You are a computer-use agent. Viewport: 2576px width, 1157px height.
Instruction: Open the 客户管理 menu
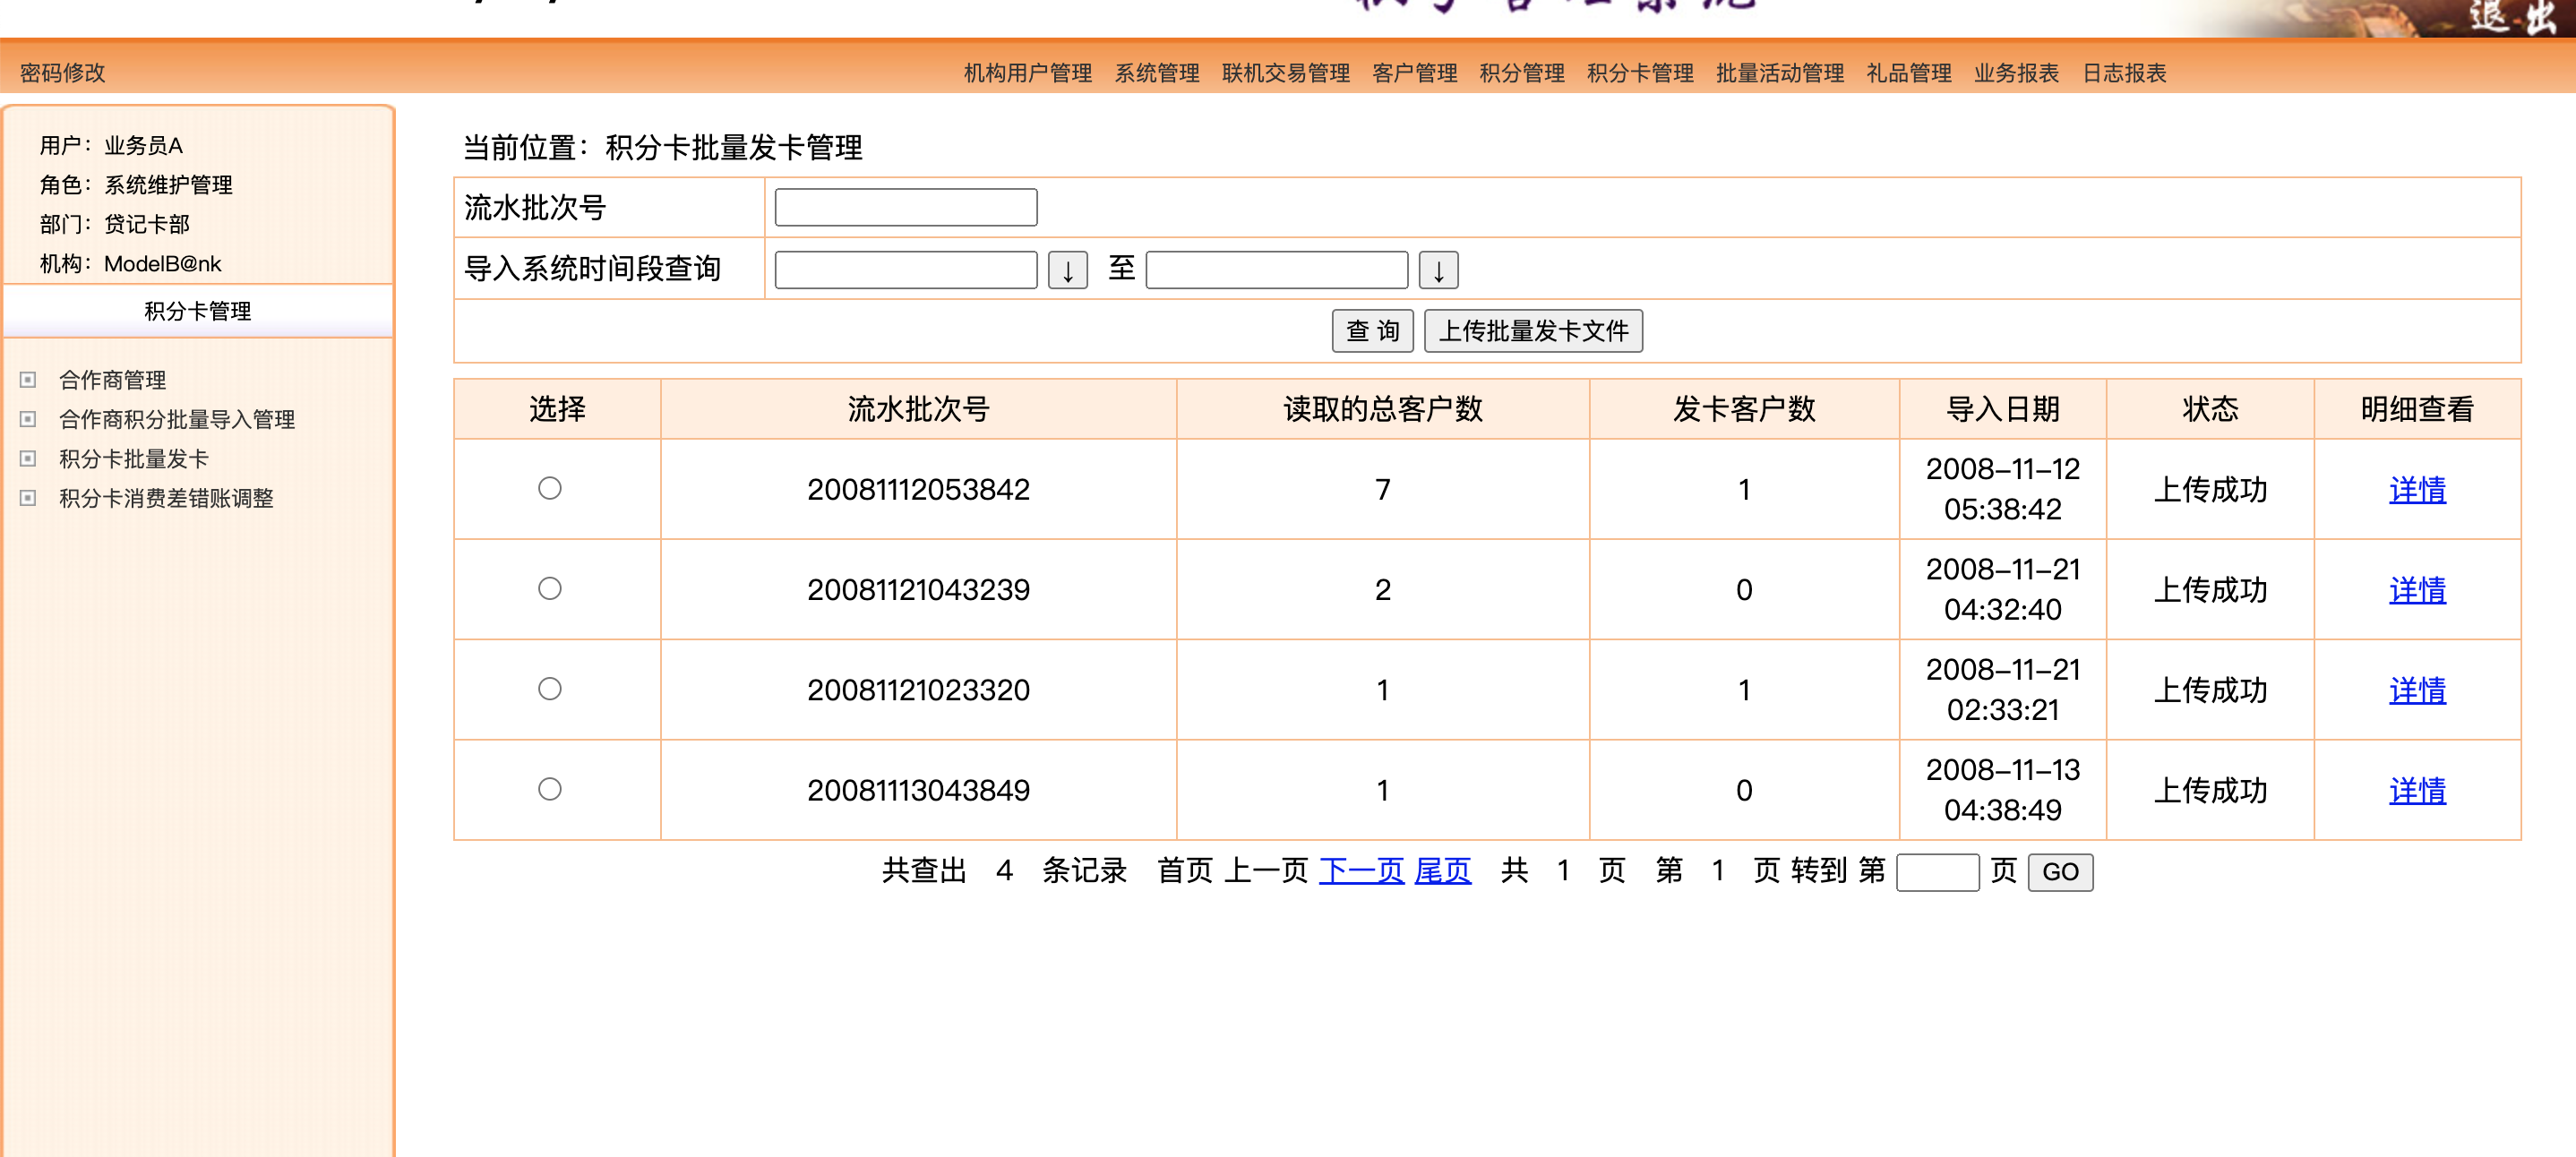(x=1414, y=73)
